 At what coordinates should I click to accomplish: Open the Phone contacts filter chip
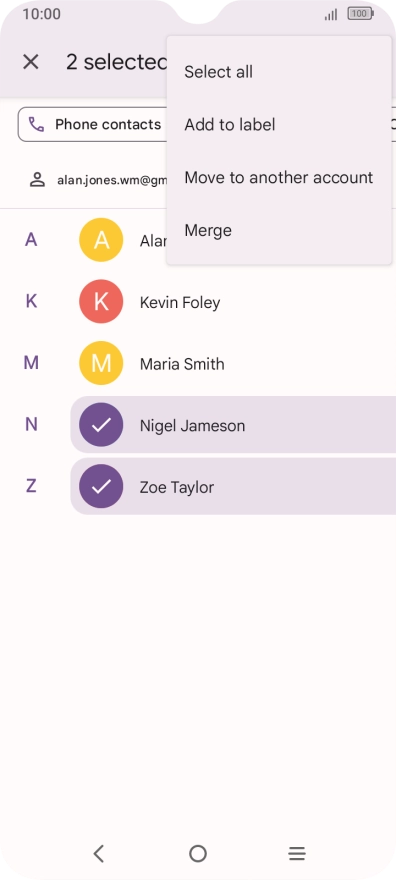[x=93, y=124]
